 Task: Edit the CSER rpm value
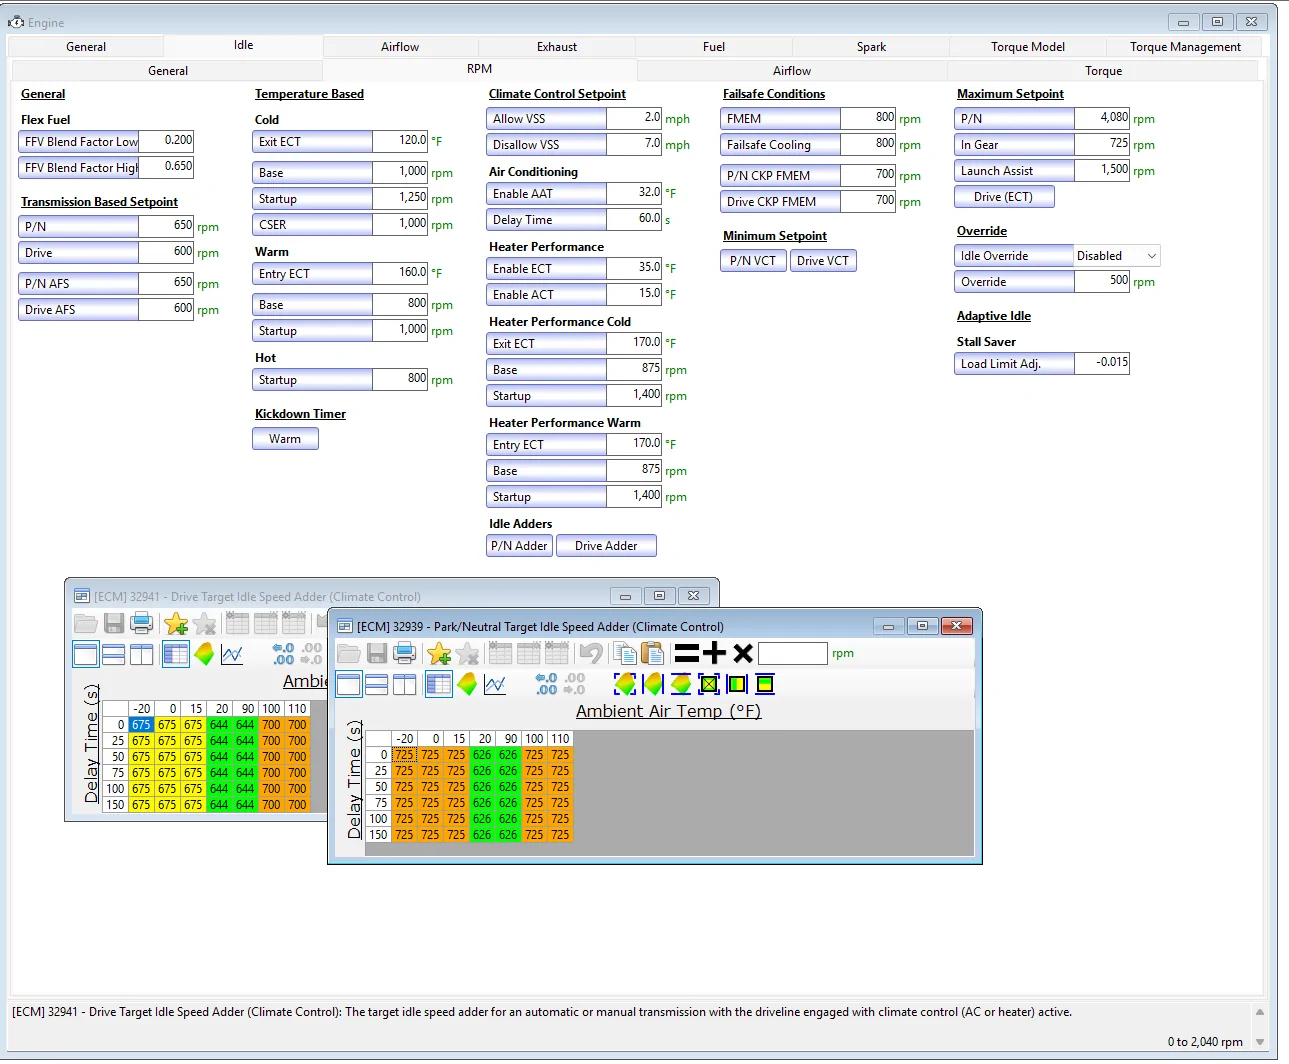click(x=400, y=224)
